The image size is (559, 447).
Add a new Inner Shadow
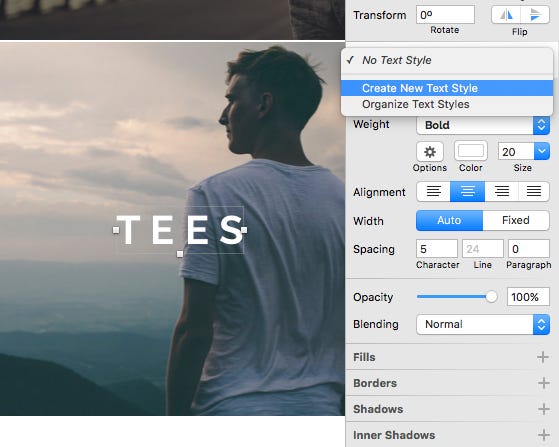pyautogui.click(x=543, y=435)
